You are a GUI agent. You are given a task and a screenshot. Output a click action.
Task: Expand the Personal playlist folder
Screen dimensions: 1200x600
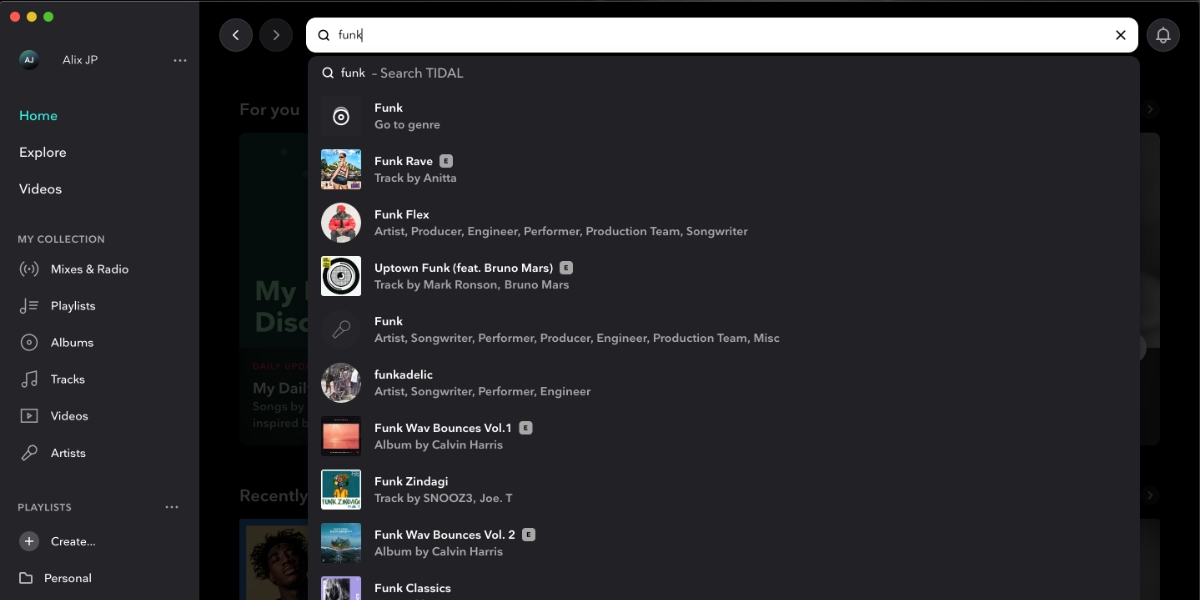coord(67,578)
